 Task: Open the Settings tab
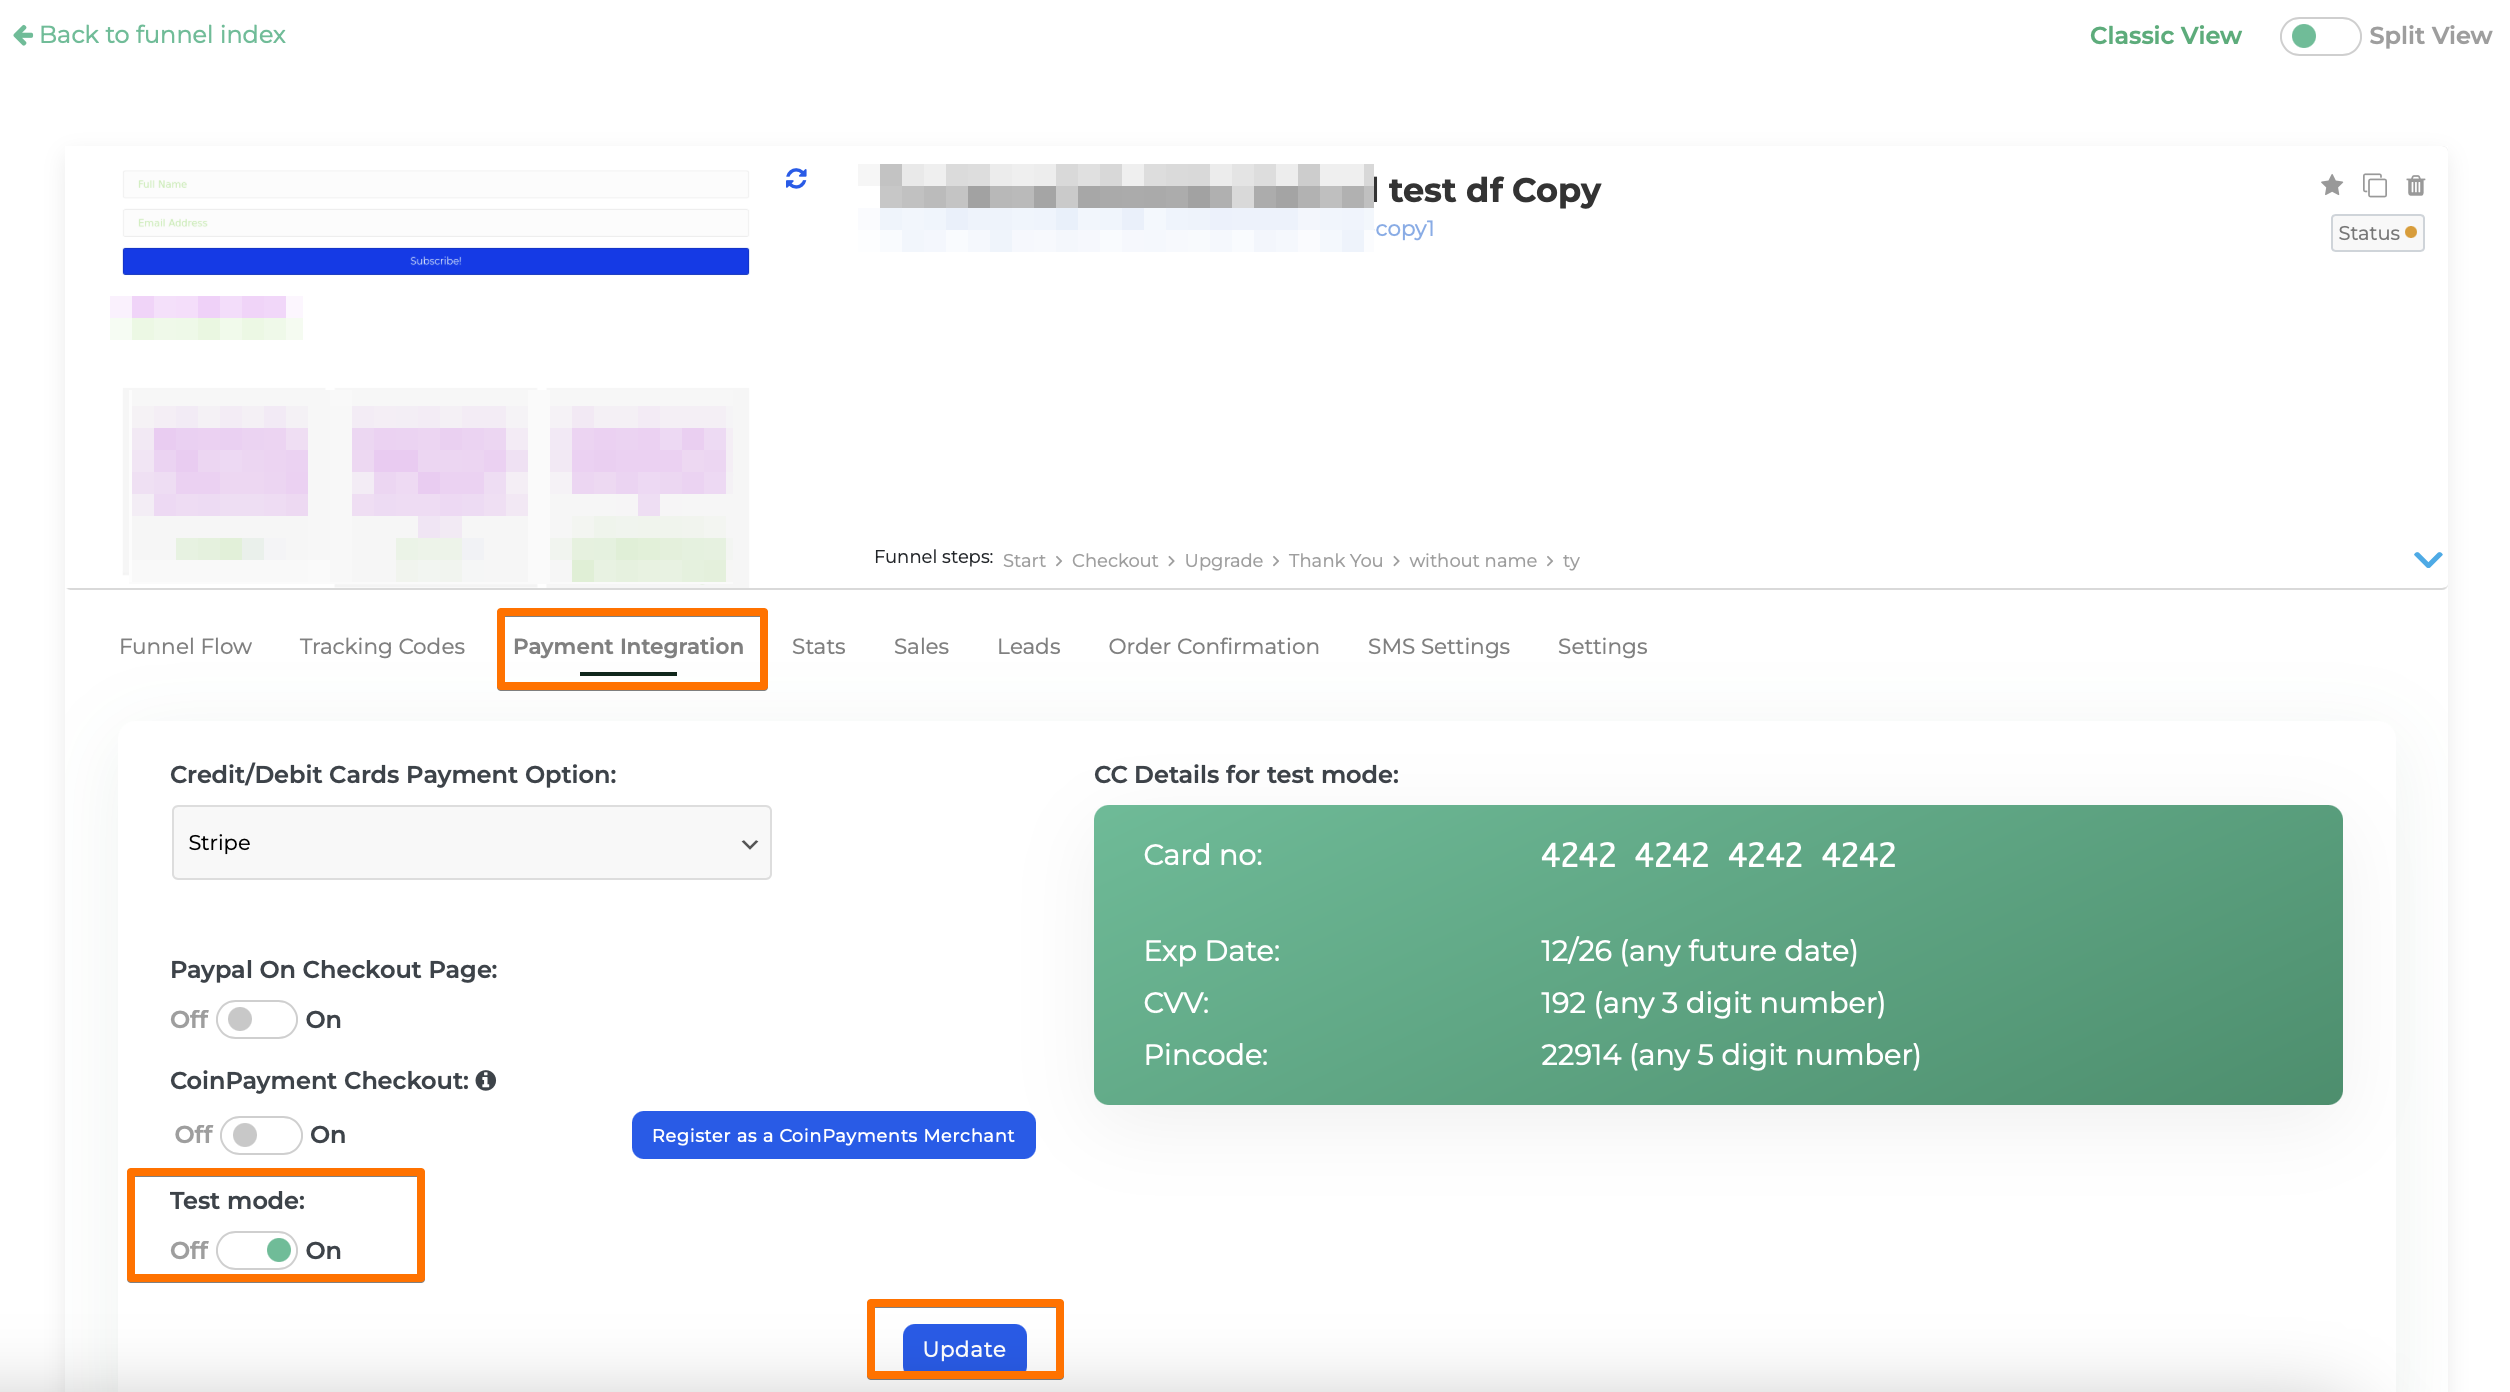(x=1602, y=646)
